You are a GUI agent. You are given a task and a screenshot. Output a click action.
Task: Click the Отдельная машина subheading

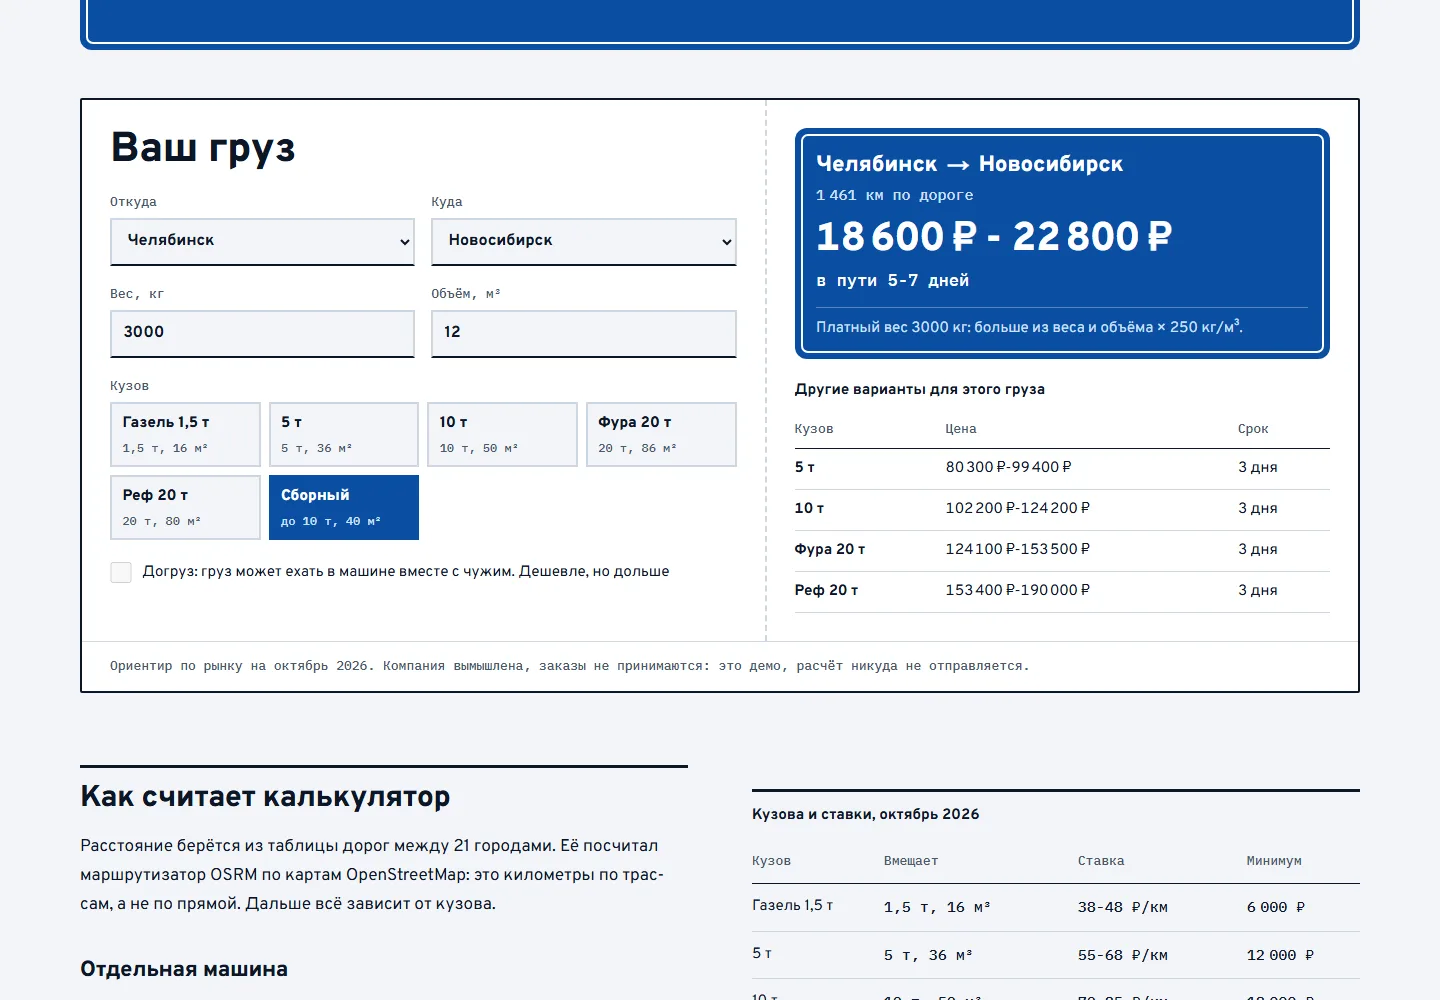pyautogui.click(x=184, y=969)
